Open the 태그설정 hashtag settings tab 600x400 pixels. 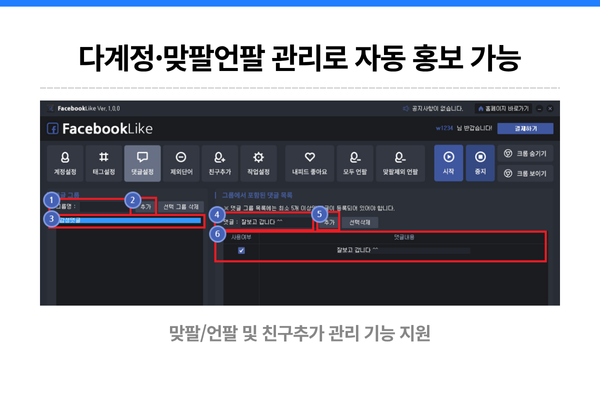[104, 163]
